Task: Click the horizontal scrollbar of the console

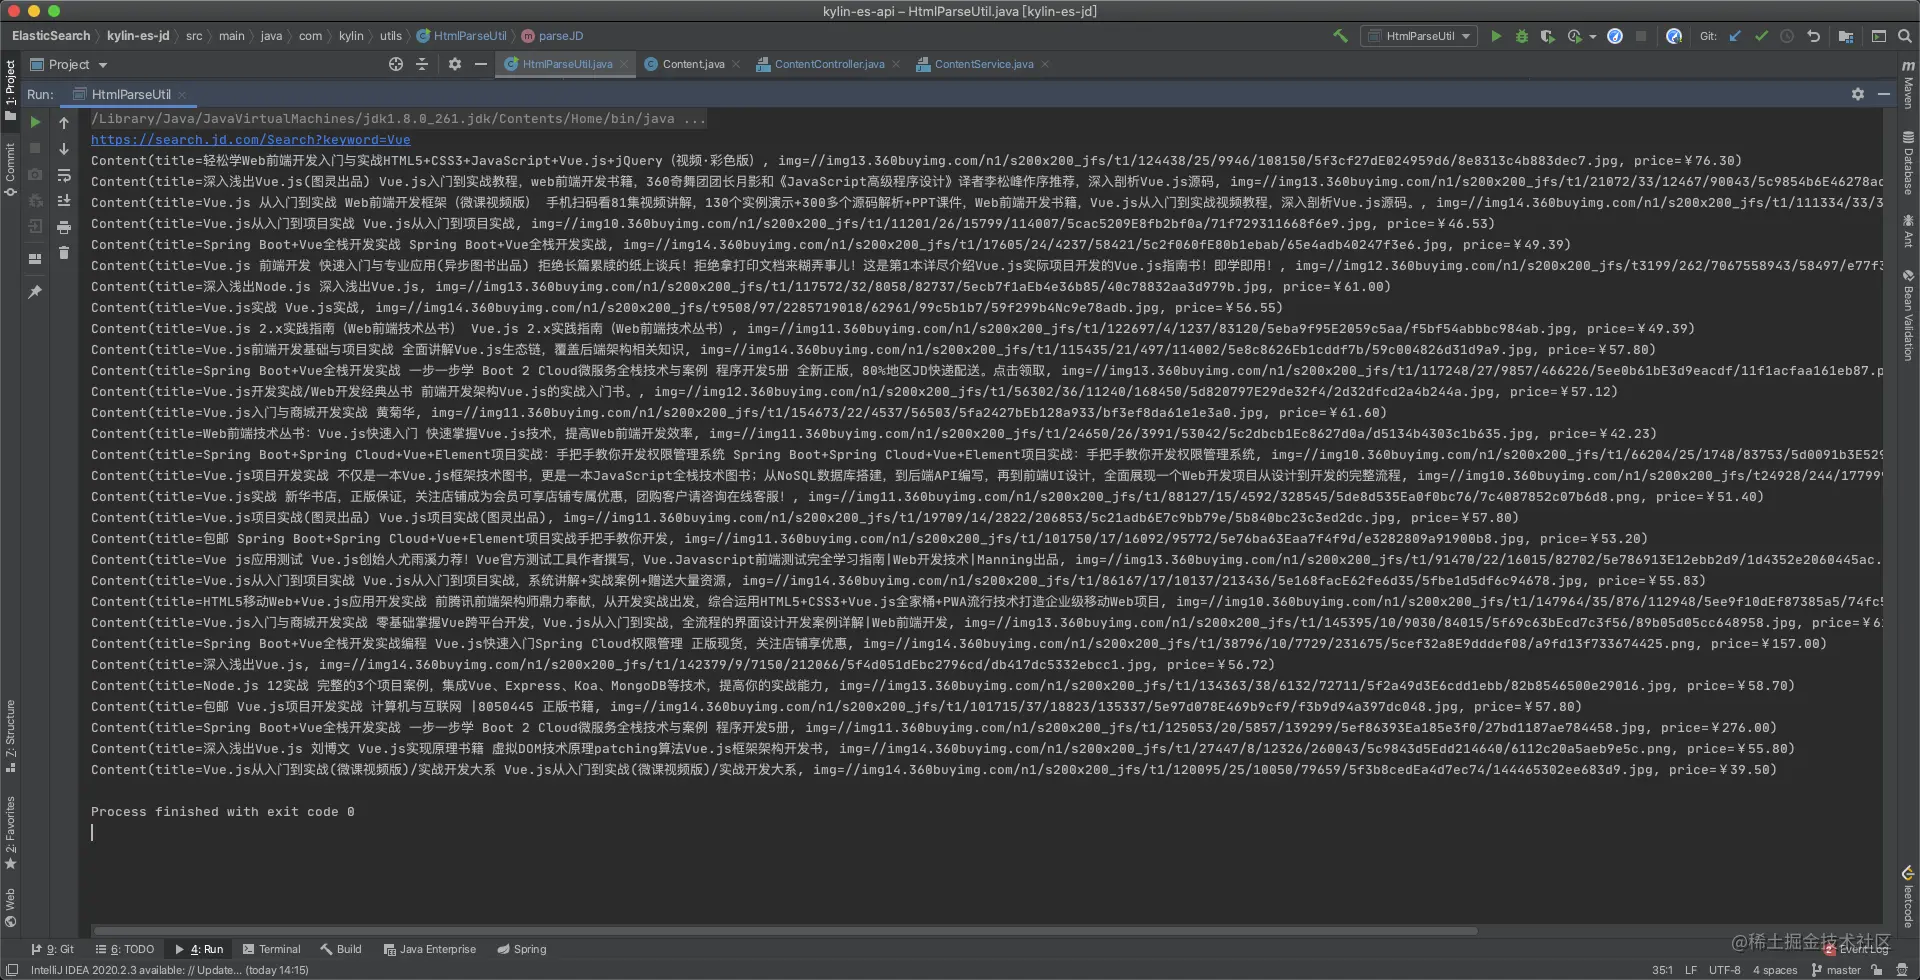Action: (785, 931)
